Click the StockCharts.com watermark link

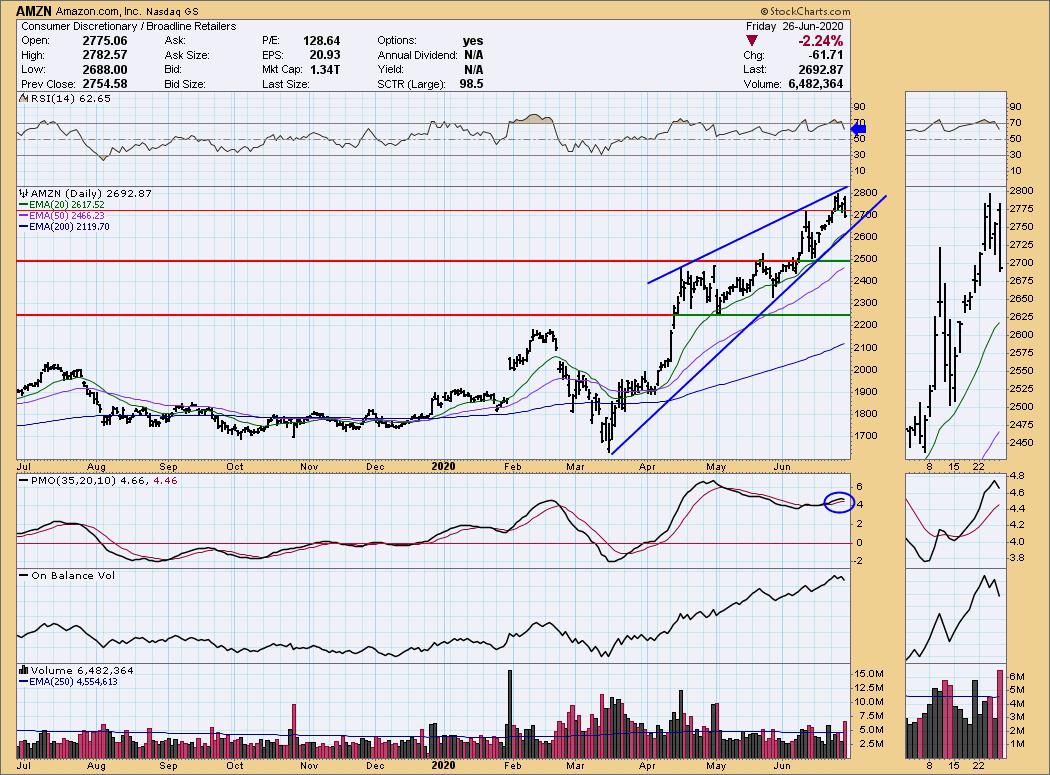[x=806, y=11]
